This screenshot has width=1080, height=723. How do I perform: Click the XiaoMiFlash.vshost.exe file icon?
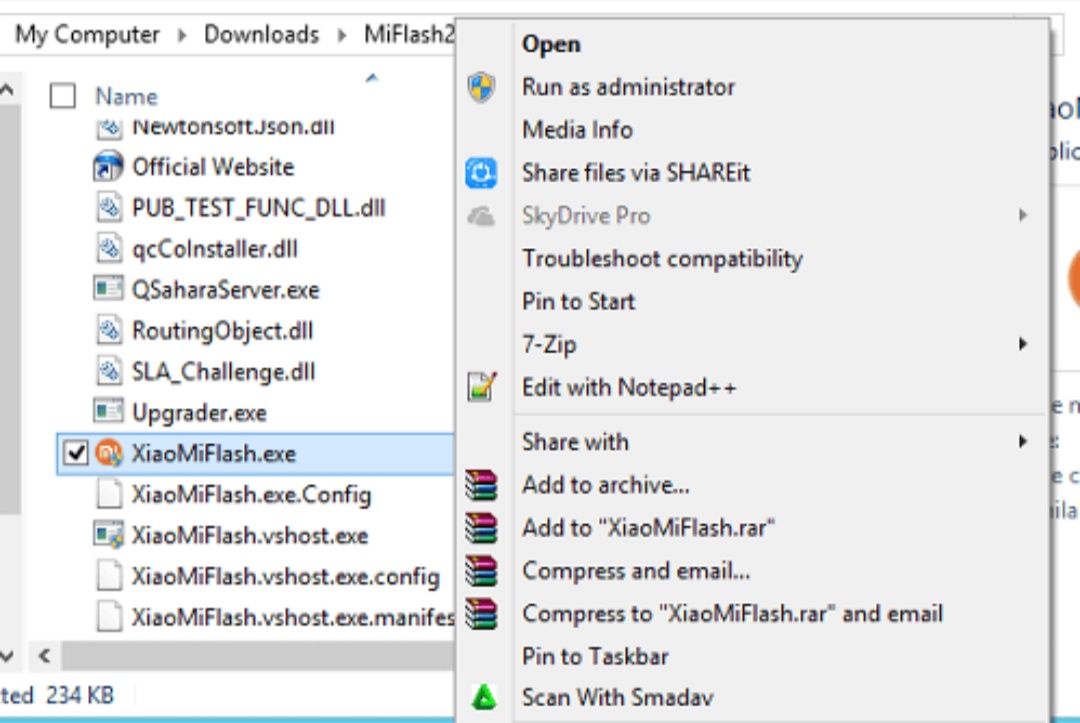[x=108, y=534]
